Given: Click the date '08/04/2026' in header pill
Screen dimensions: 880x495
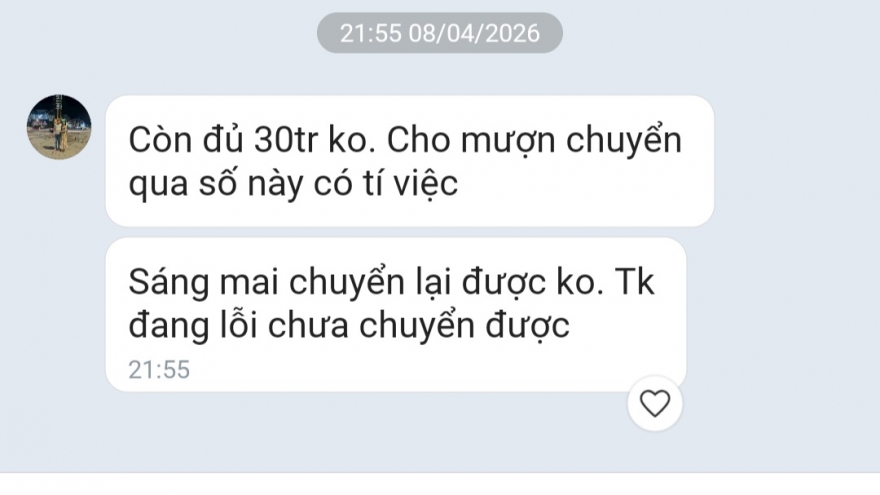Looking at the screenshot, I should (x=474, y=34).
